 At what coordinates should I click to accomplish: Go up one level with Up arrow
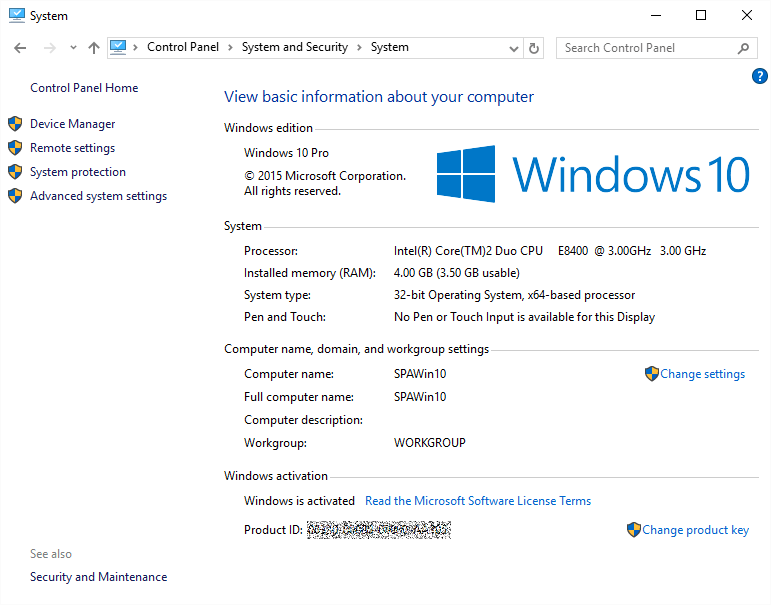93,48
